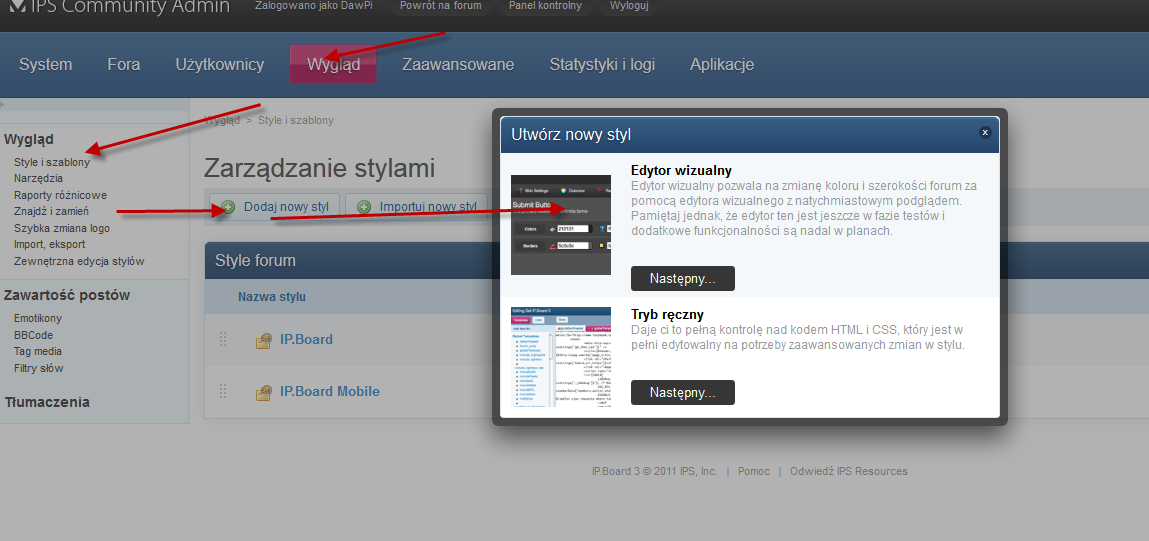The width and height of the screenshot is (1149, 541).
Task: Open Szybka zmiana logo in the sidebar
Action: click(62, 228)
